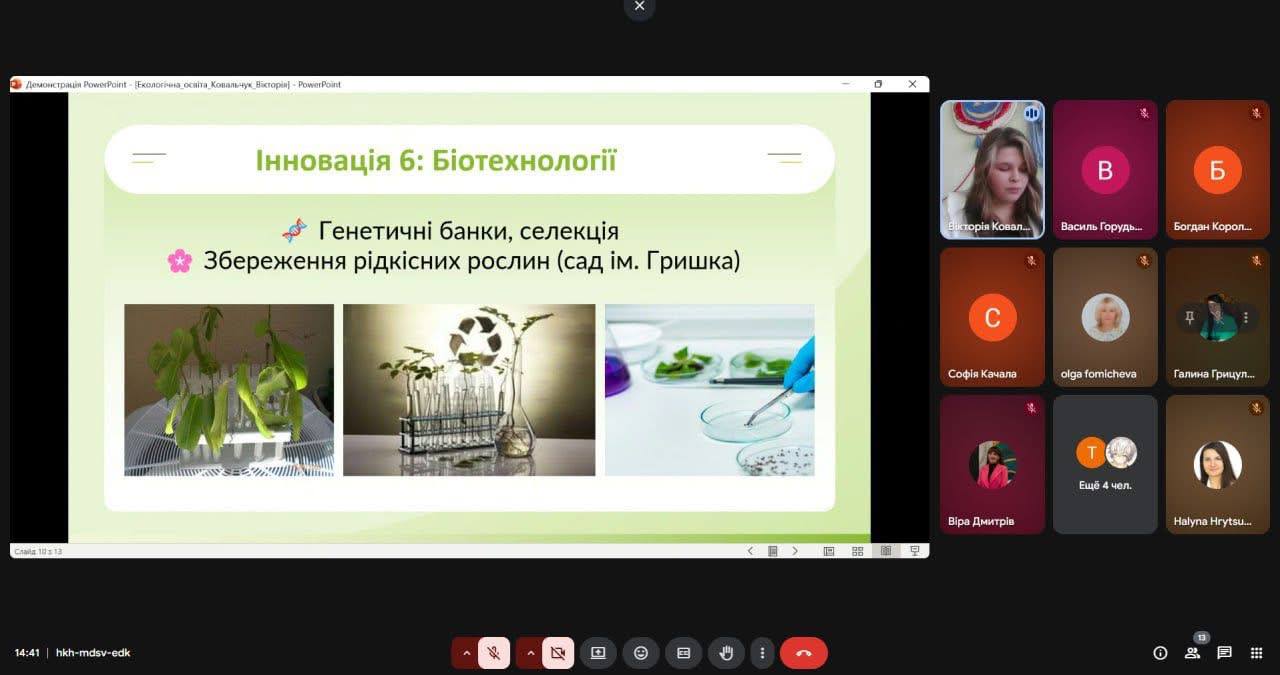Raise your hand in the meeting
This screenshot has width=1280, height=675.
[726, 653]
